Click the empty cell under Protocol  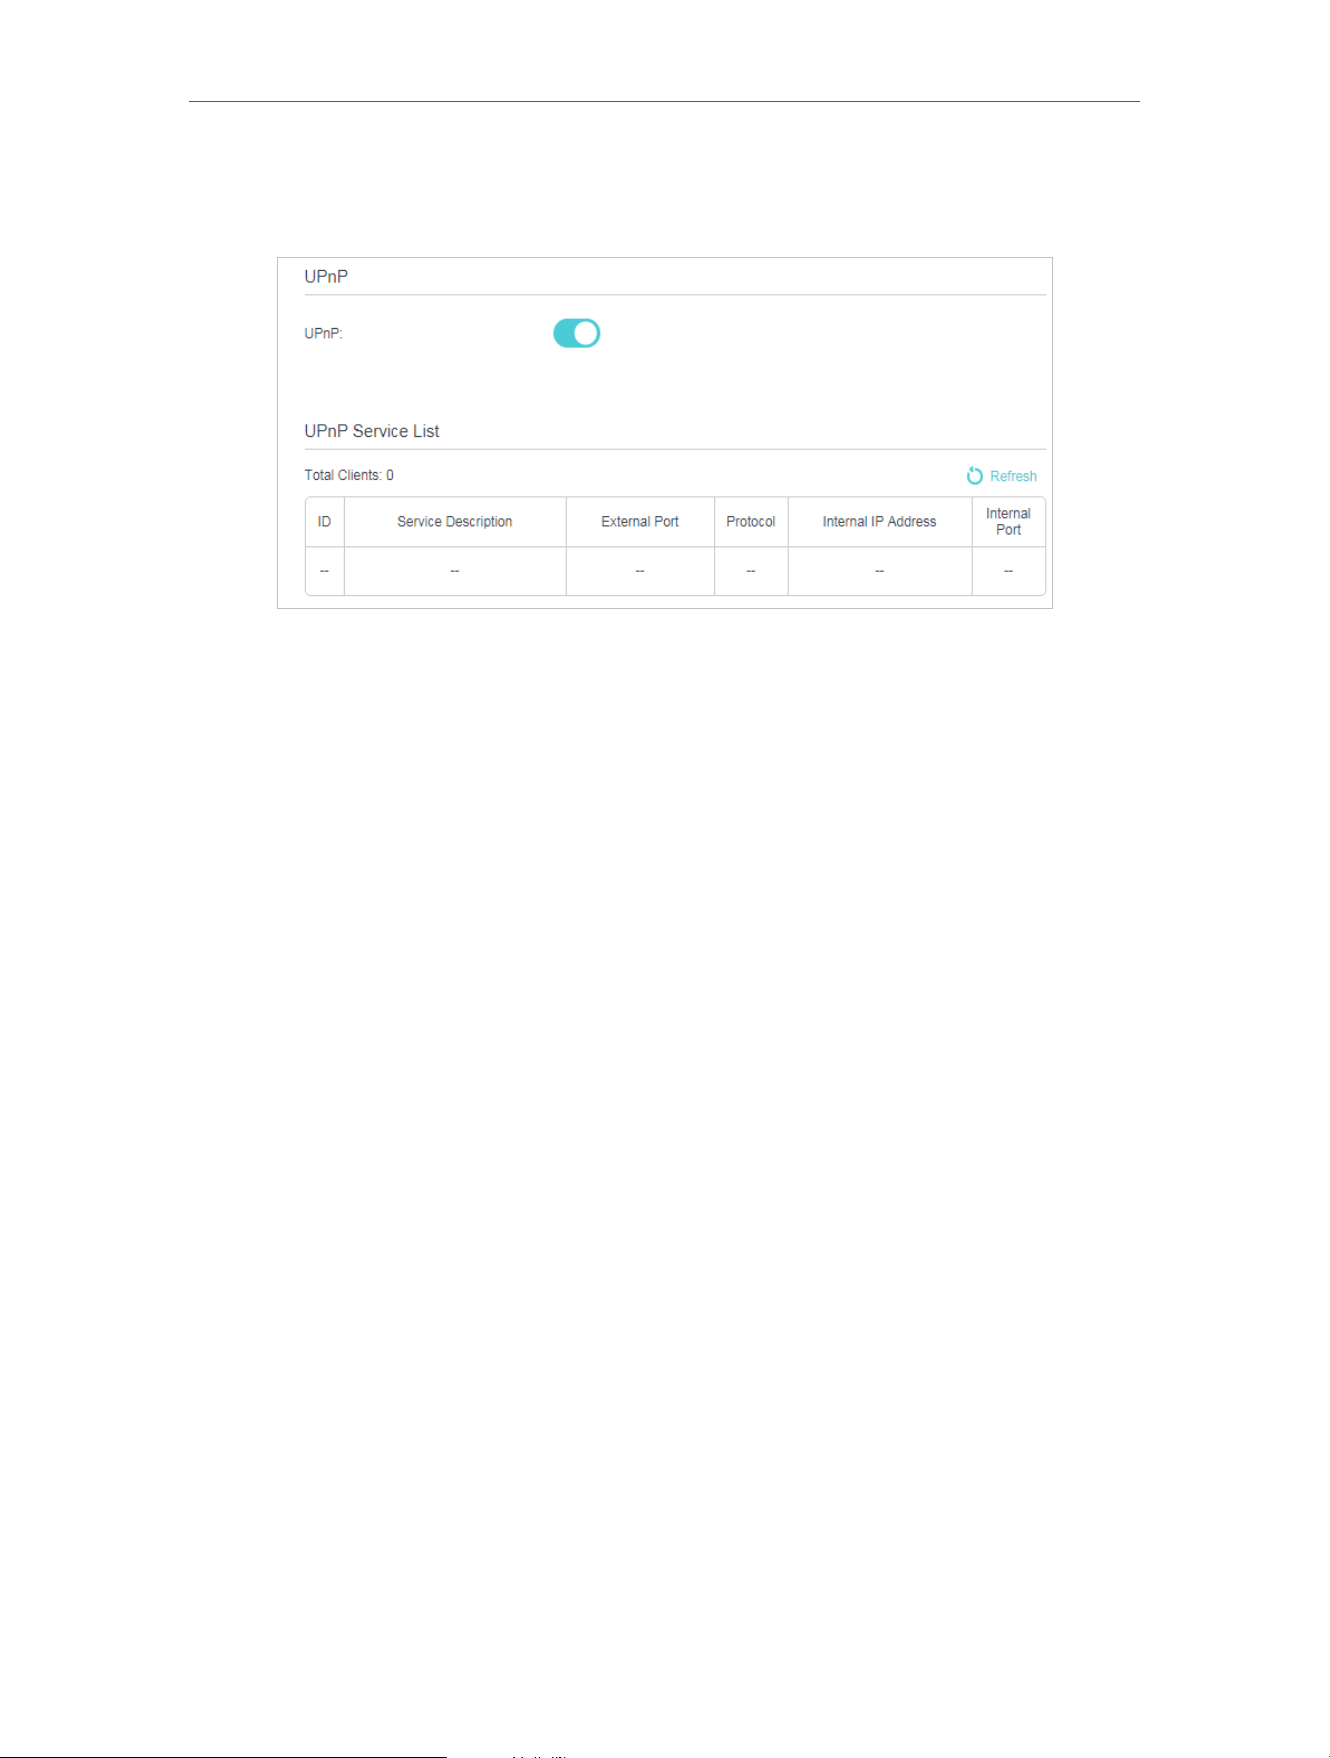751,571
